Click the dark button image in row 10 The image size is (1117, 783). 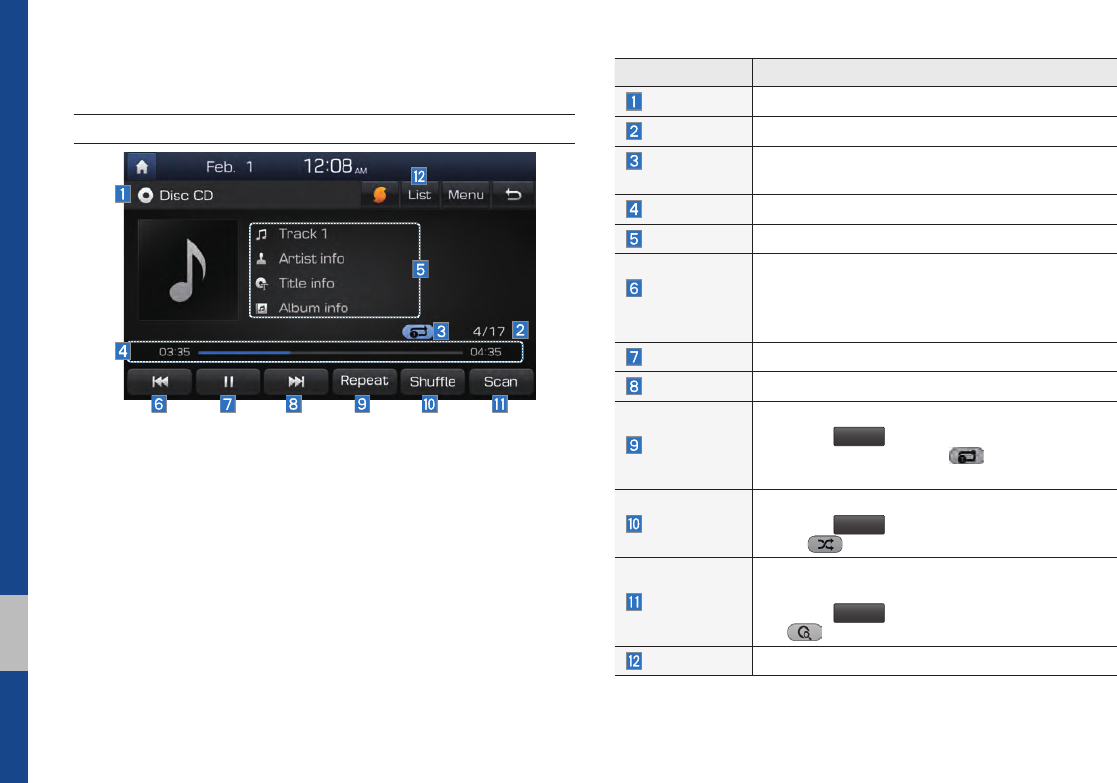tap(859, 524)
